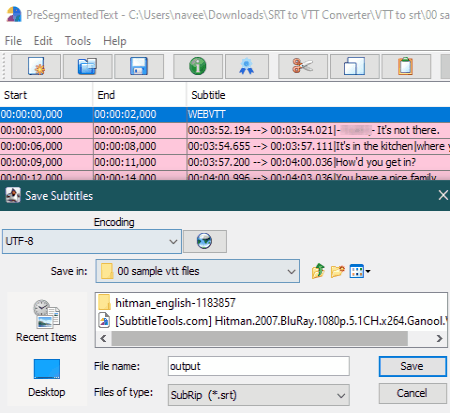Open the Edit menu
Image resolution: width=450 pixels, height=413 pixels.
(43, 41)
